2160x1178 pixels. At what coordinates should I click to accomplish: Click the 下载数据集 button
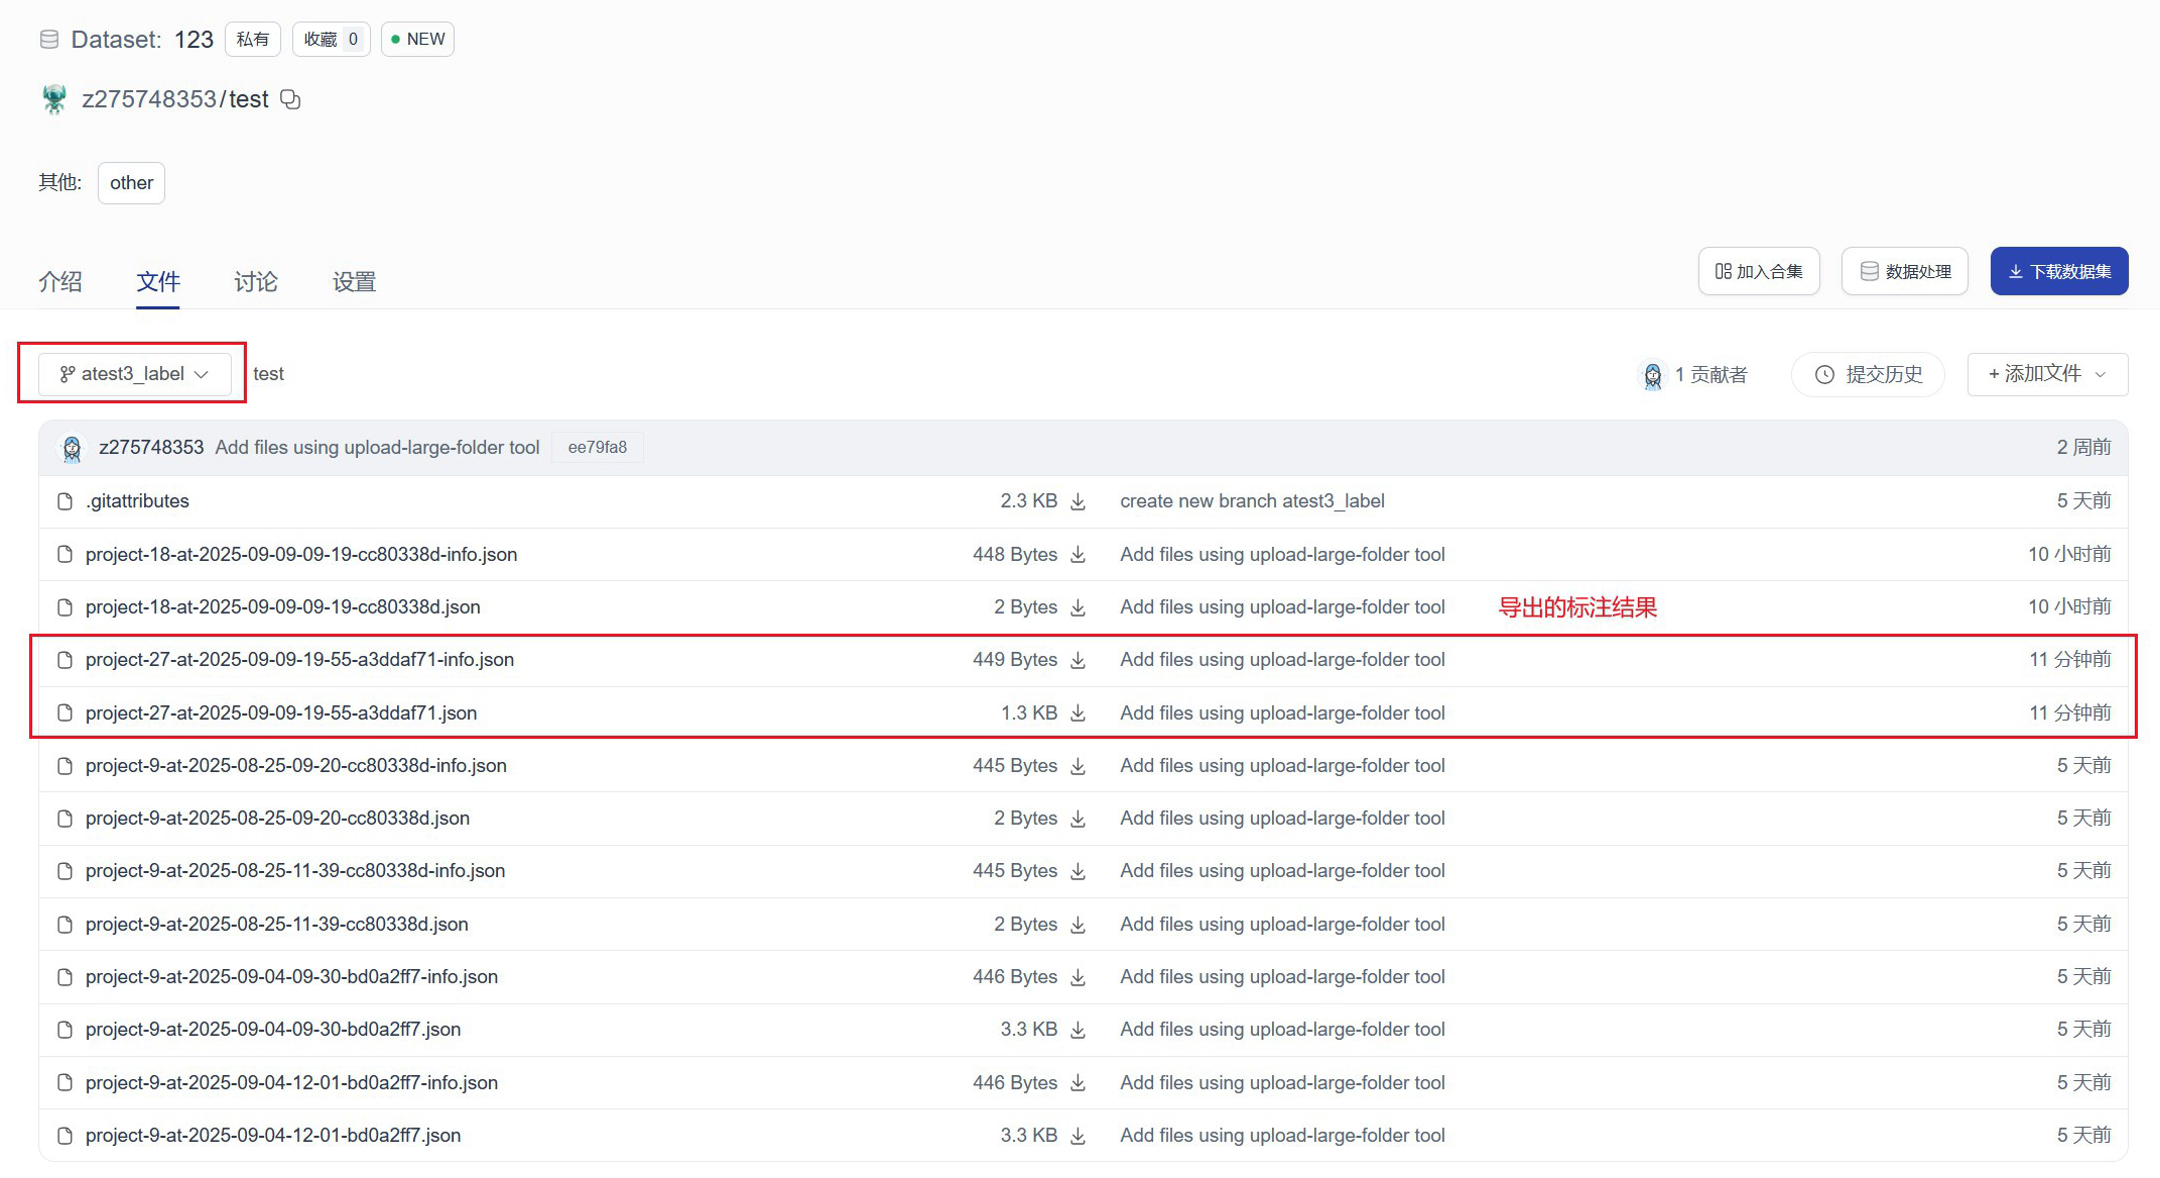tap(2058, 271)
